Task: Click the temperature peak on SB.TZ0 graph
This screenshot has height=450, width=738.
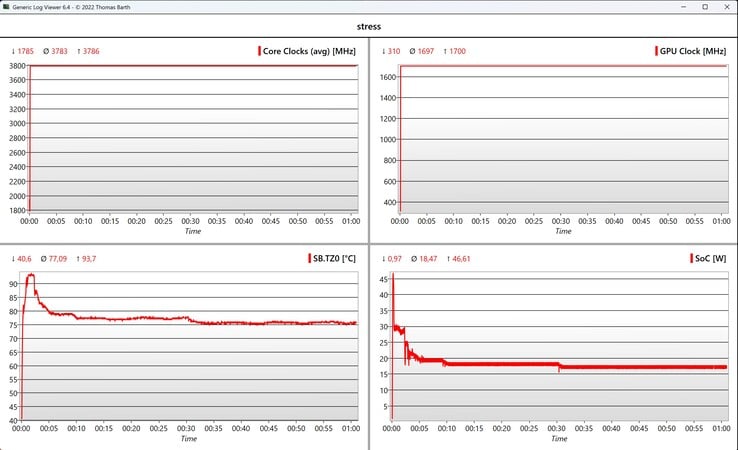Action: 31,275
